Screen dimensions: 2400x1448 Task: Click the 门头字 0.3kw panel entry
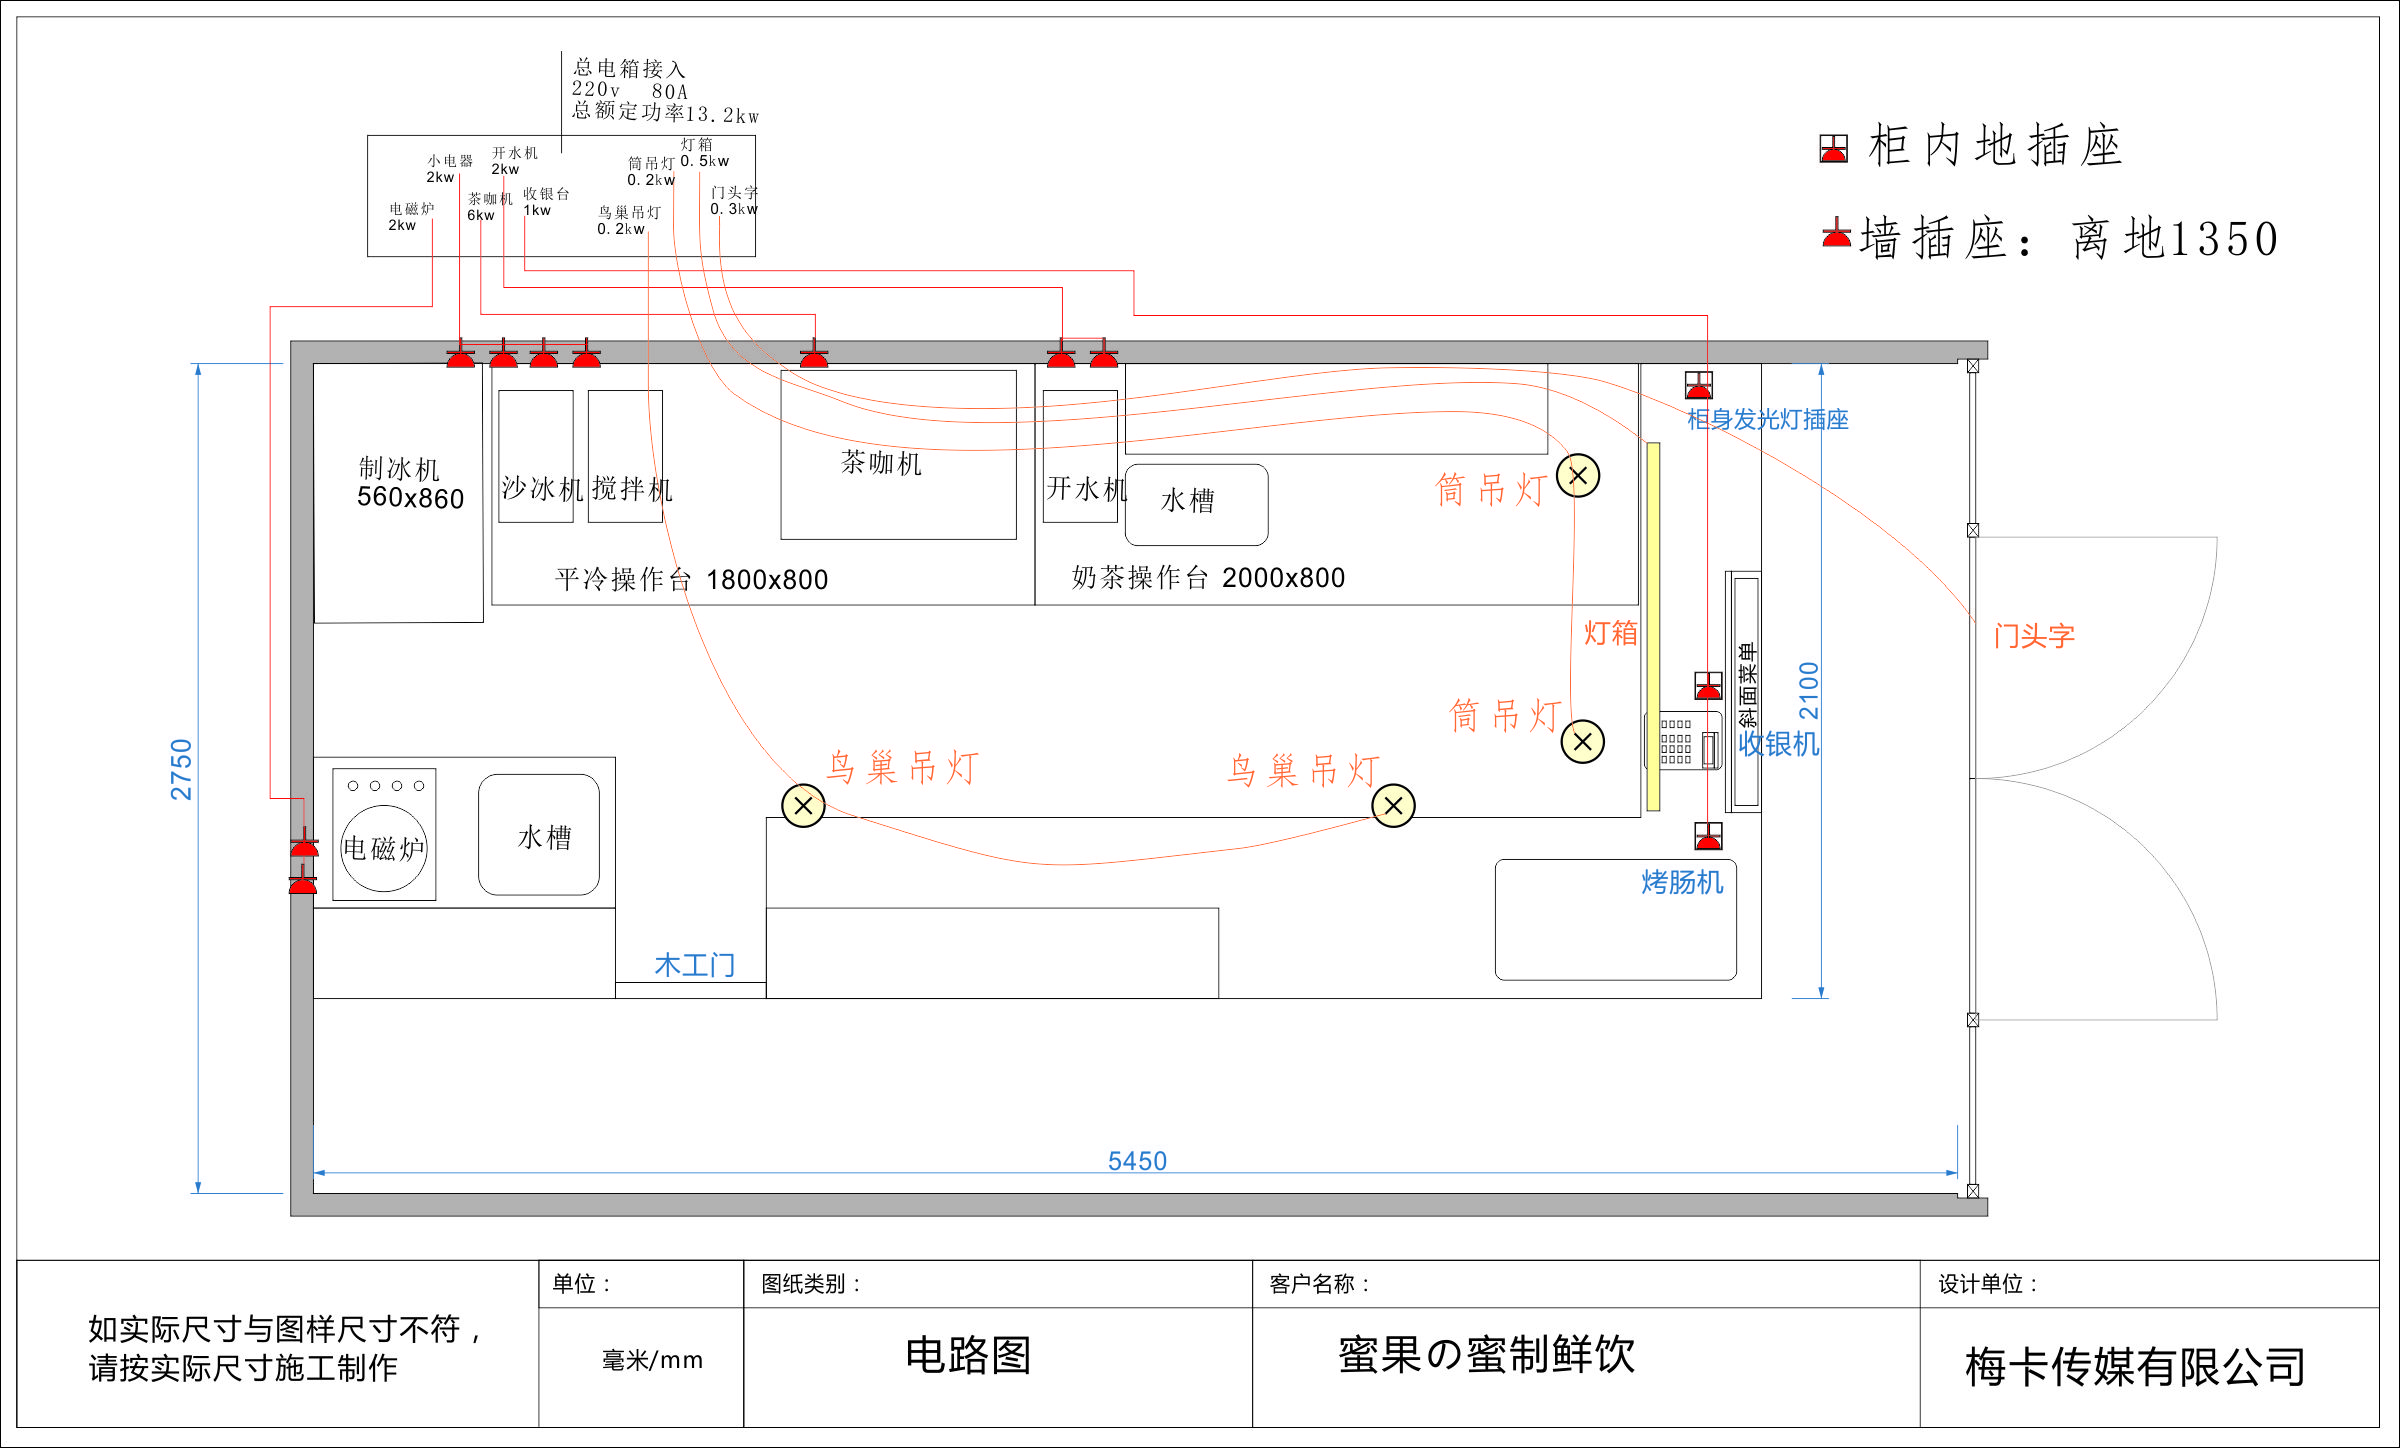[x=734, y=201]
